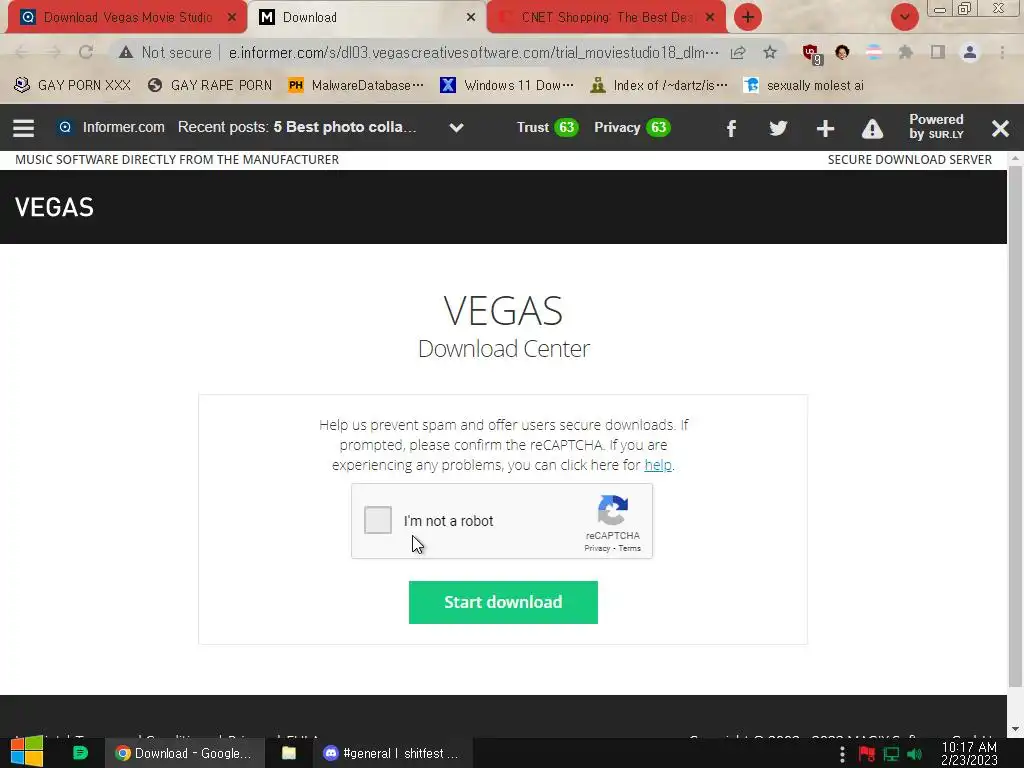Image resolution: width=1024 pixels, height=768 pixels.
Task: Share the page on Twitter
Action: (x=778, y=128)
